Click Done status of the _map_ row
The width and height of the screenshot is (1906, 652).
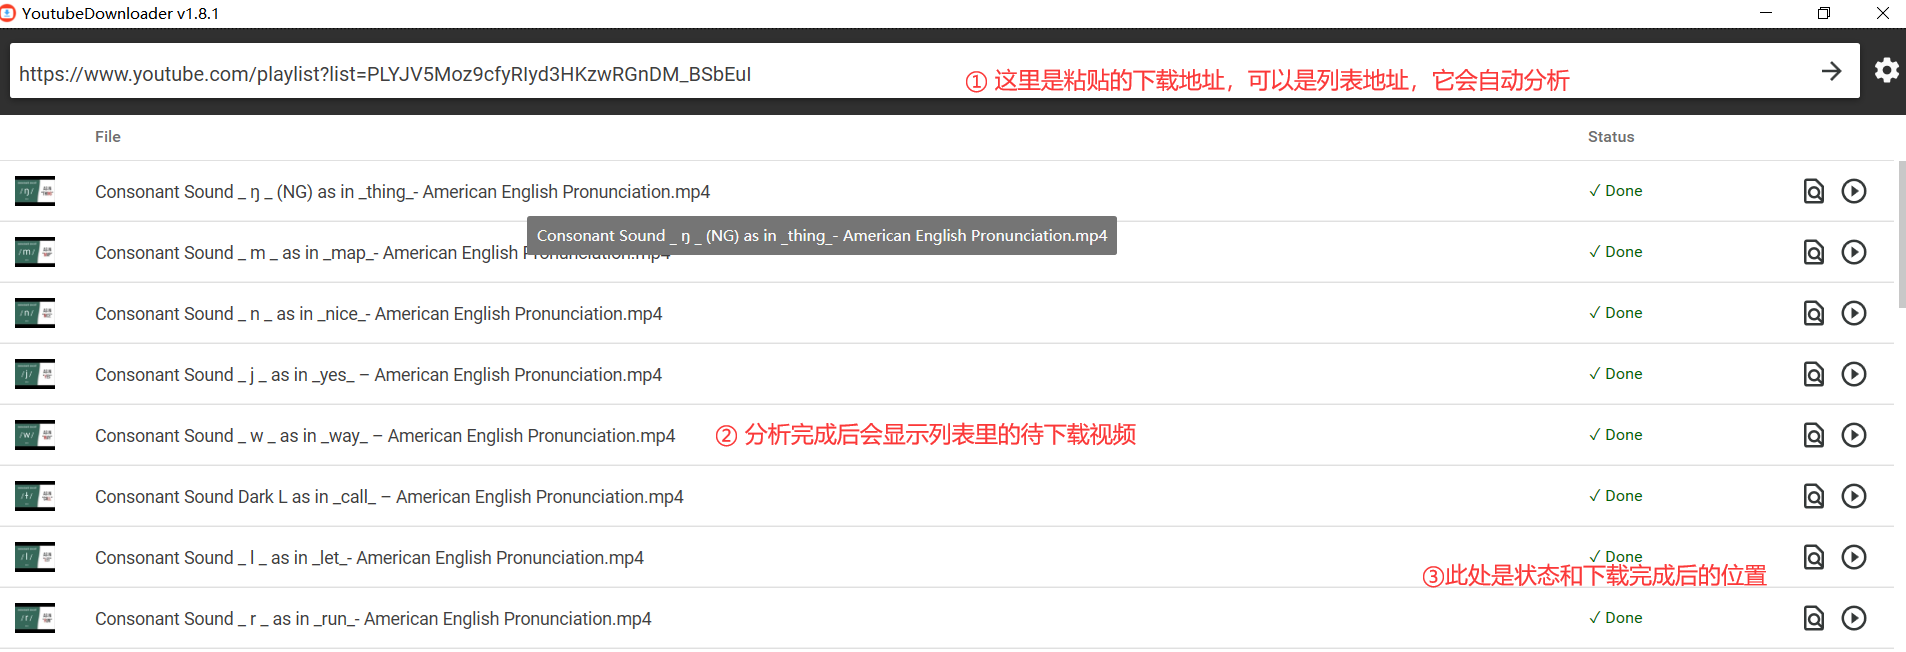(1615, 252)
